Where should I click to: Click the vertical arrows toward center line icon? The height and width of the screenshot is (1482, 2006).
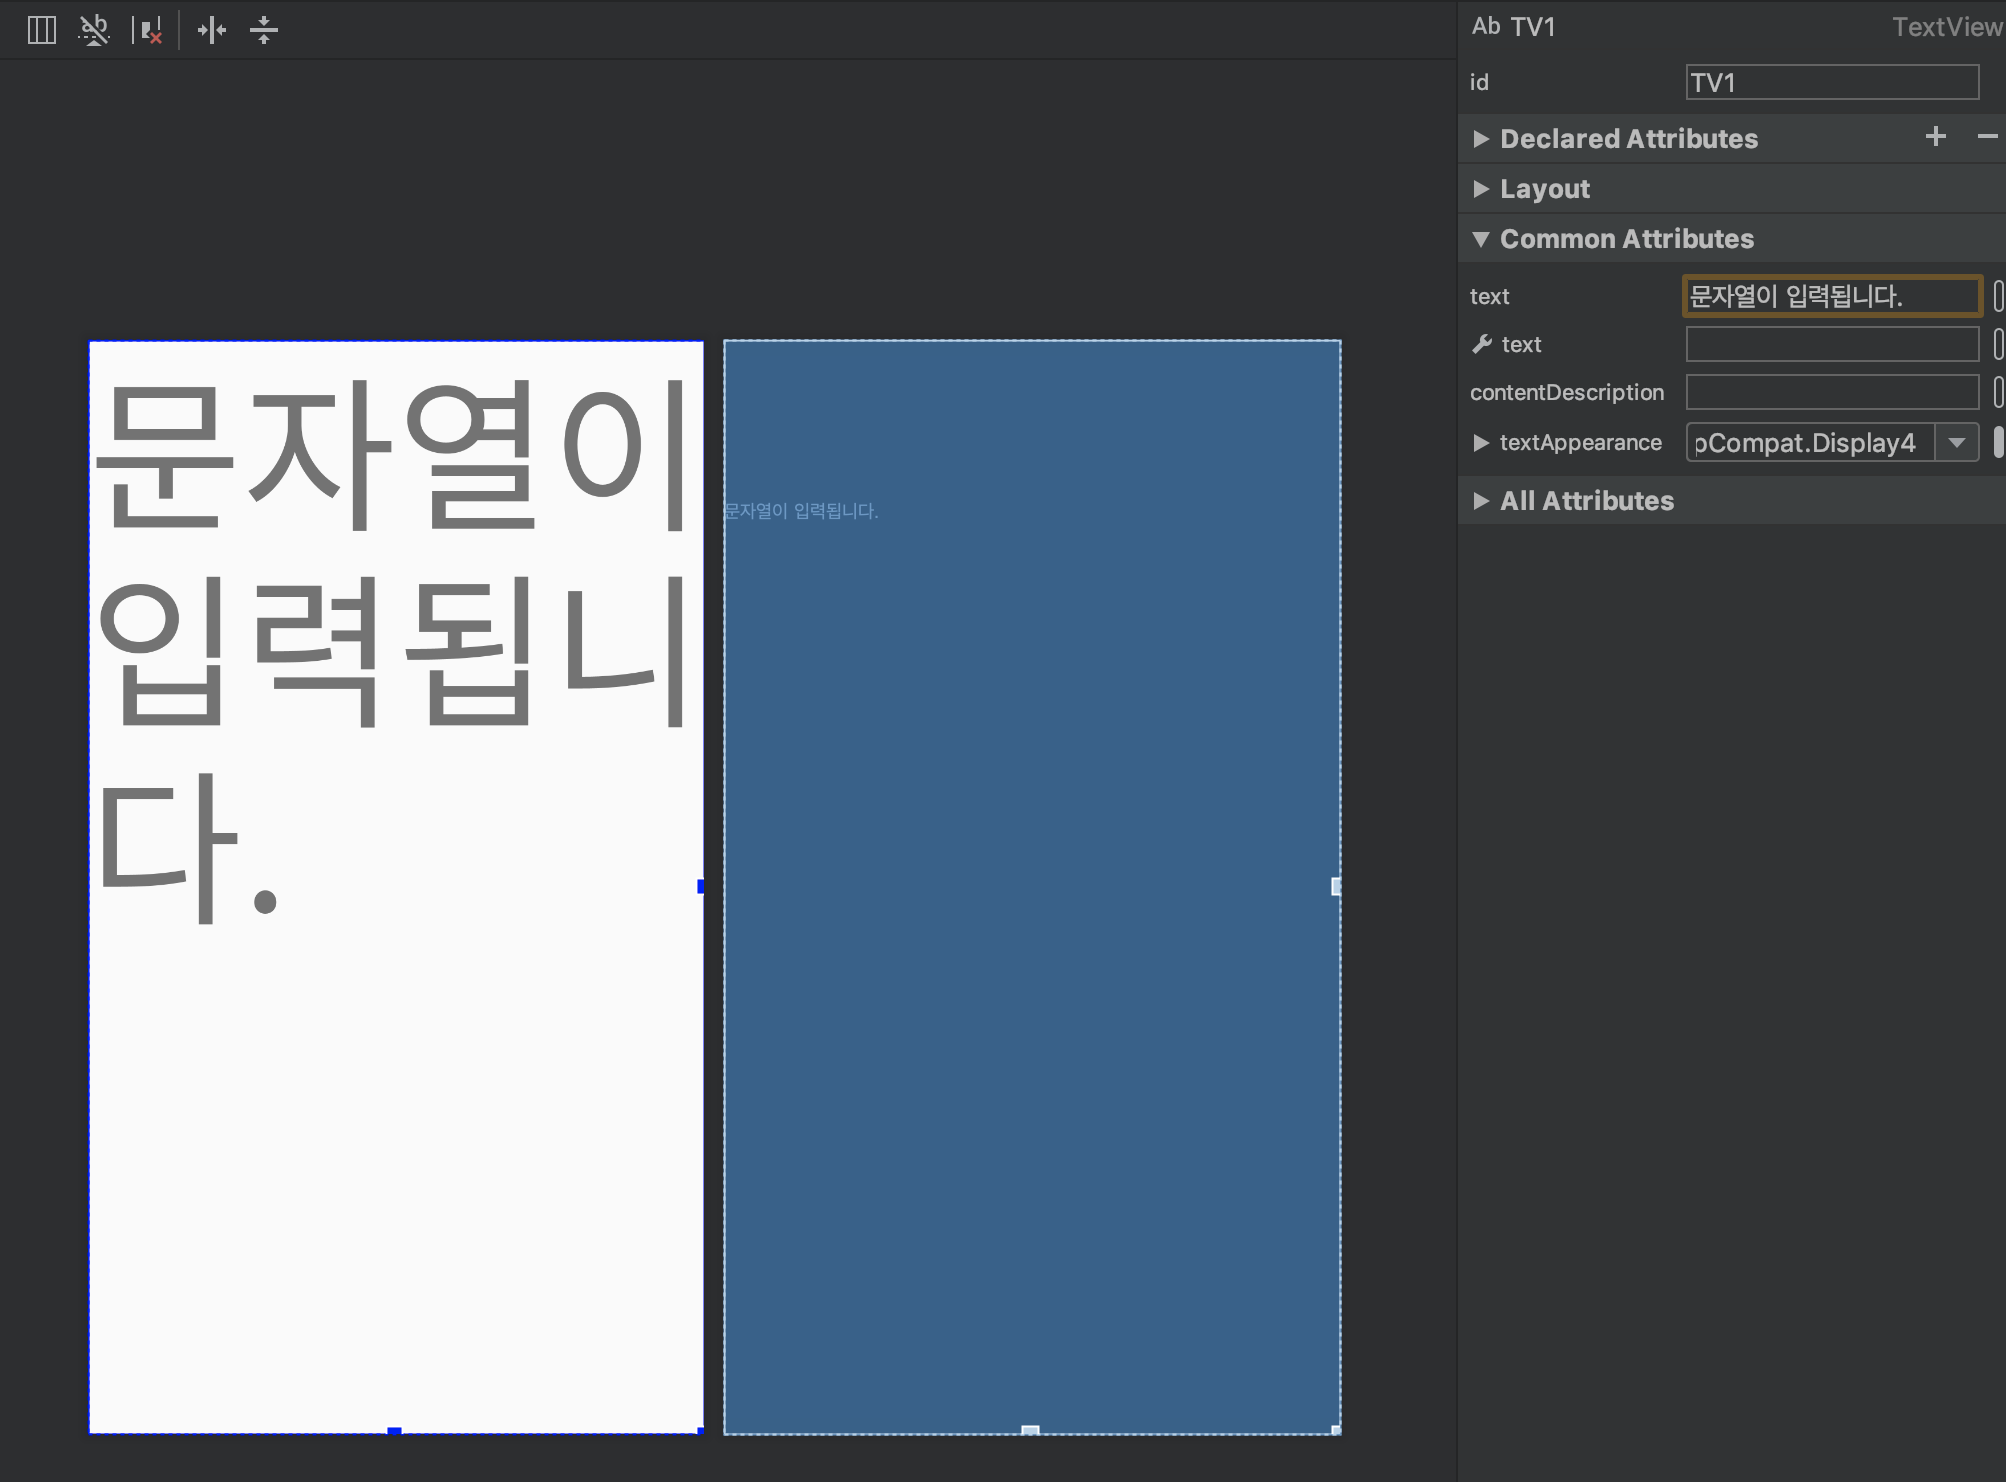[264, 30]
